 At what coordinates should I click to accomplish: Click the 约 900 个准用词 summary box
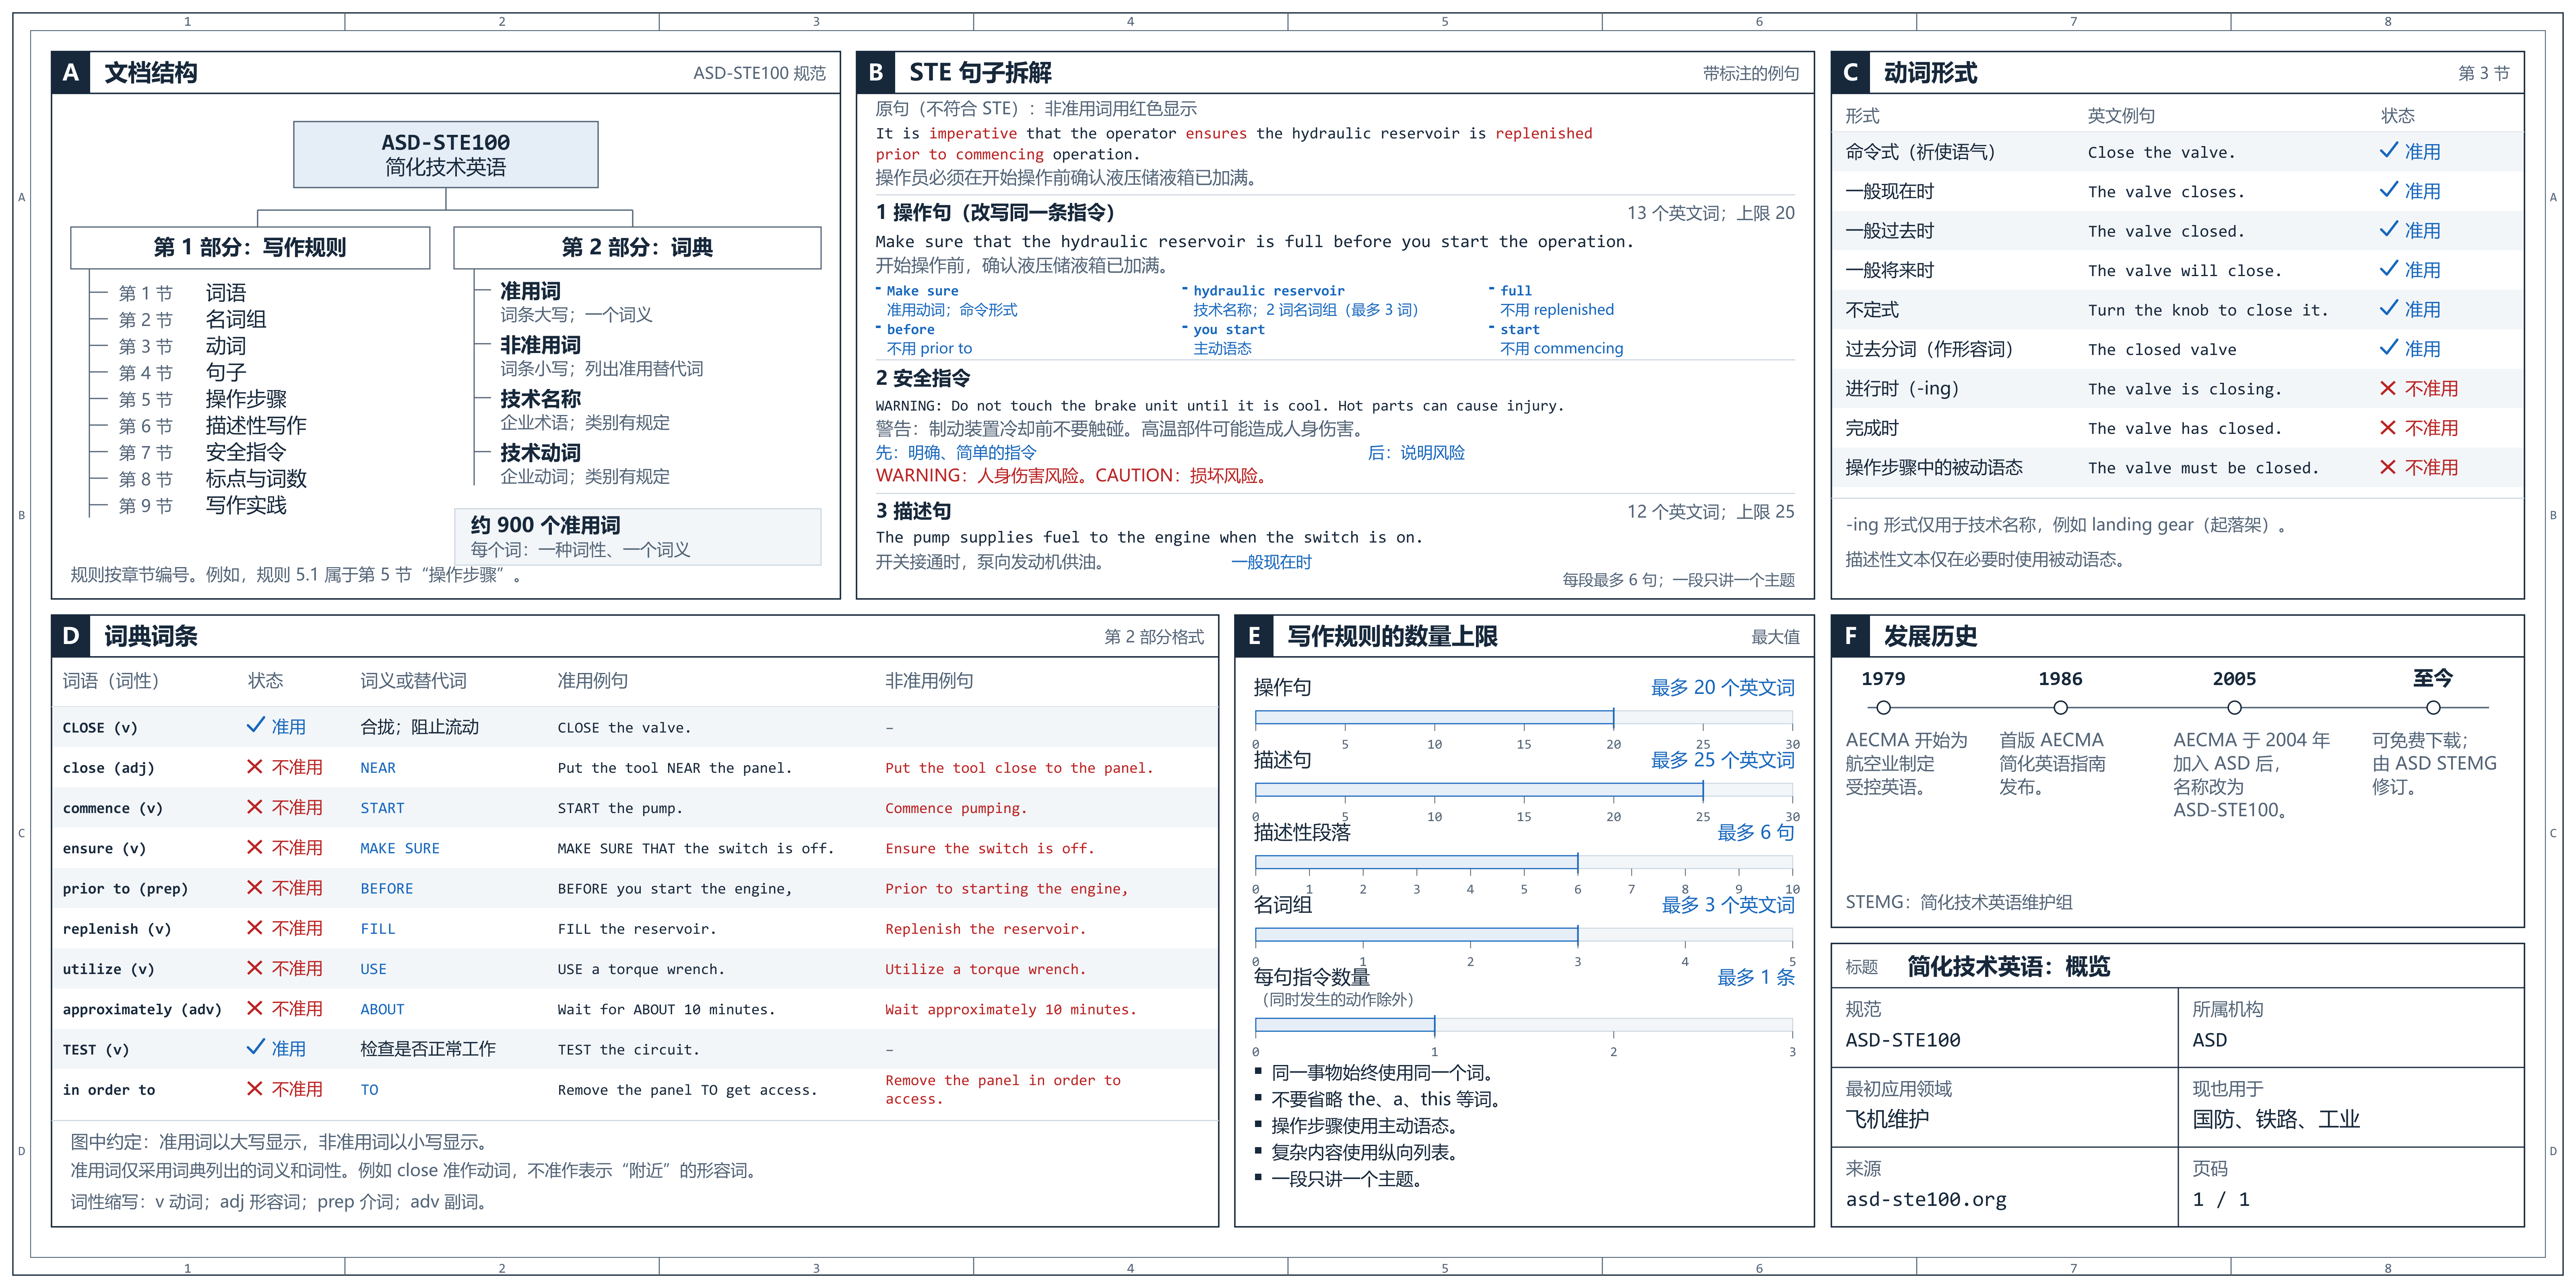coord(638,537)
